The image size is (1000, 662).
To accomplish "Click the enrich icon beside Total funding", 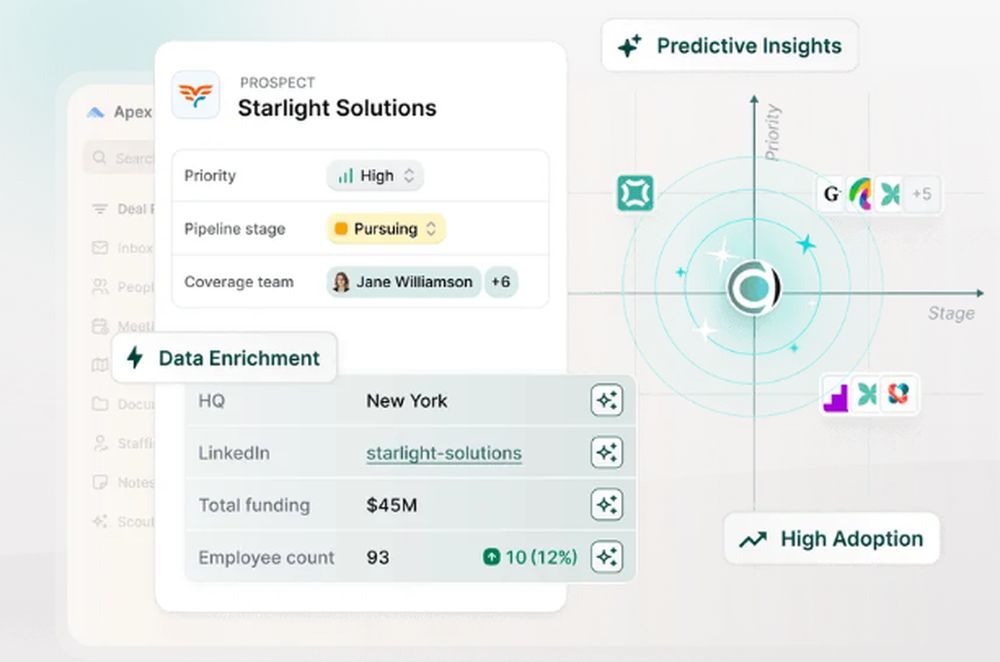I will [606, 505].
